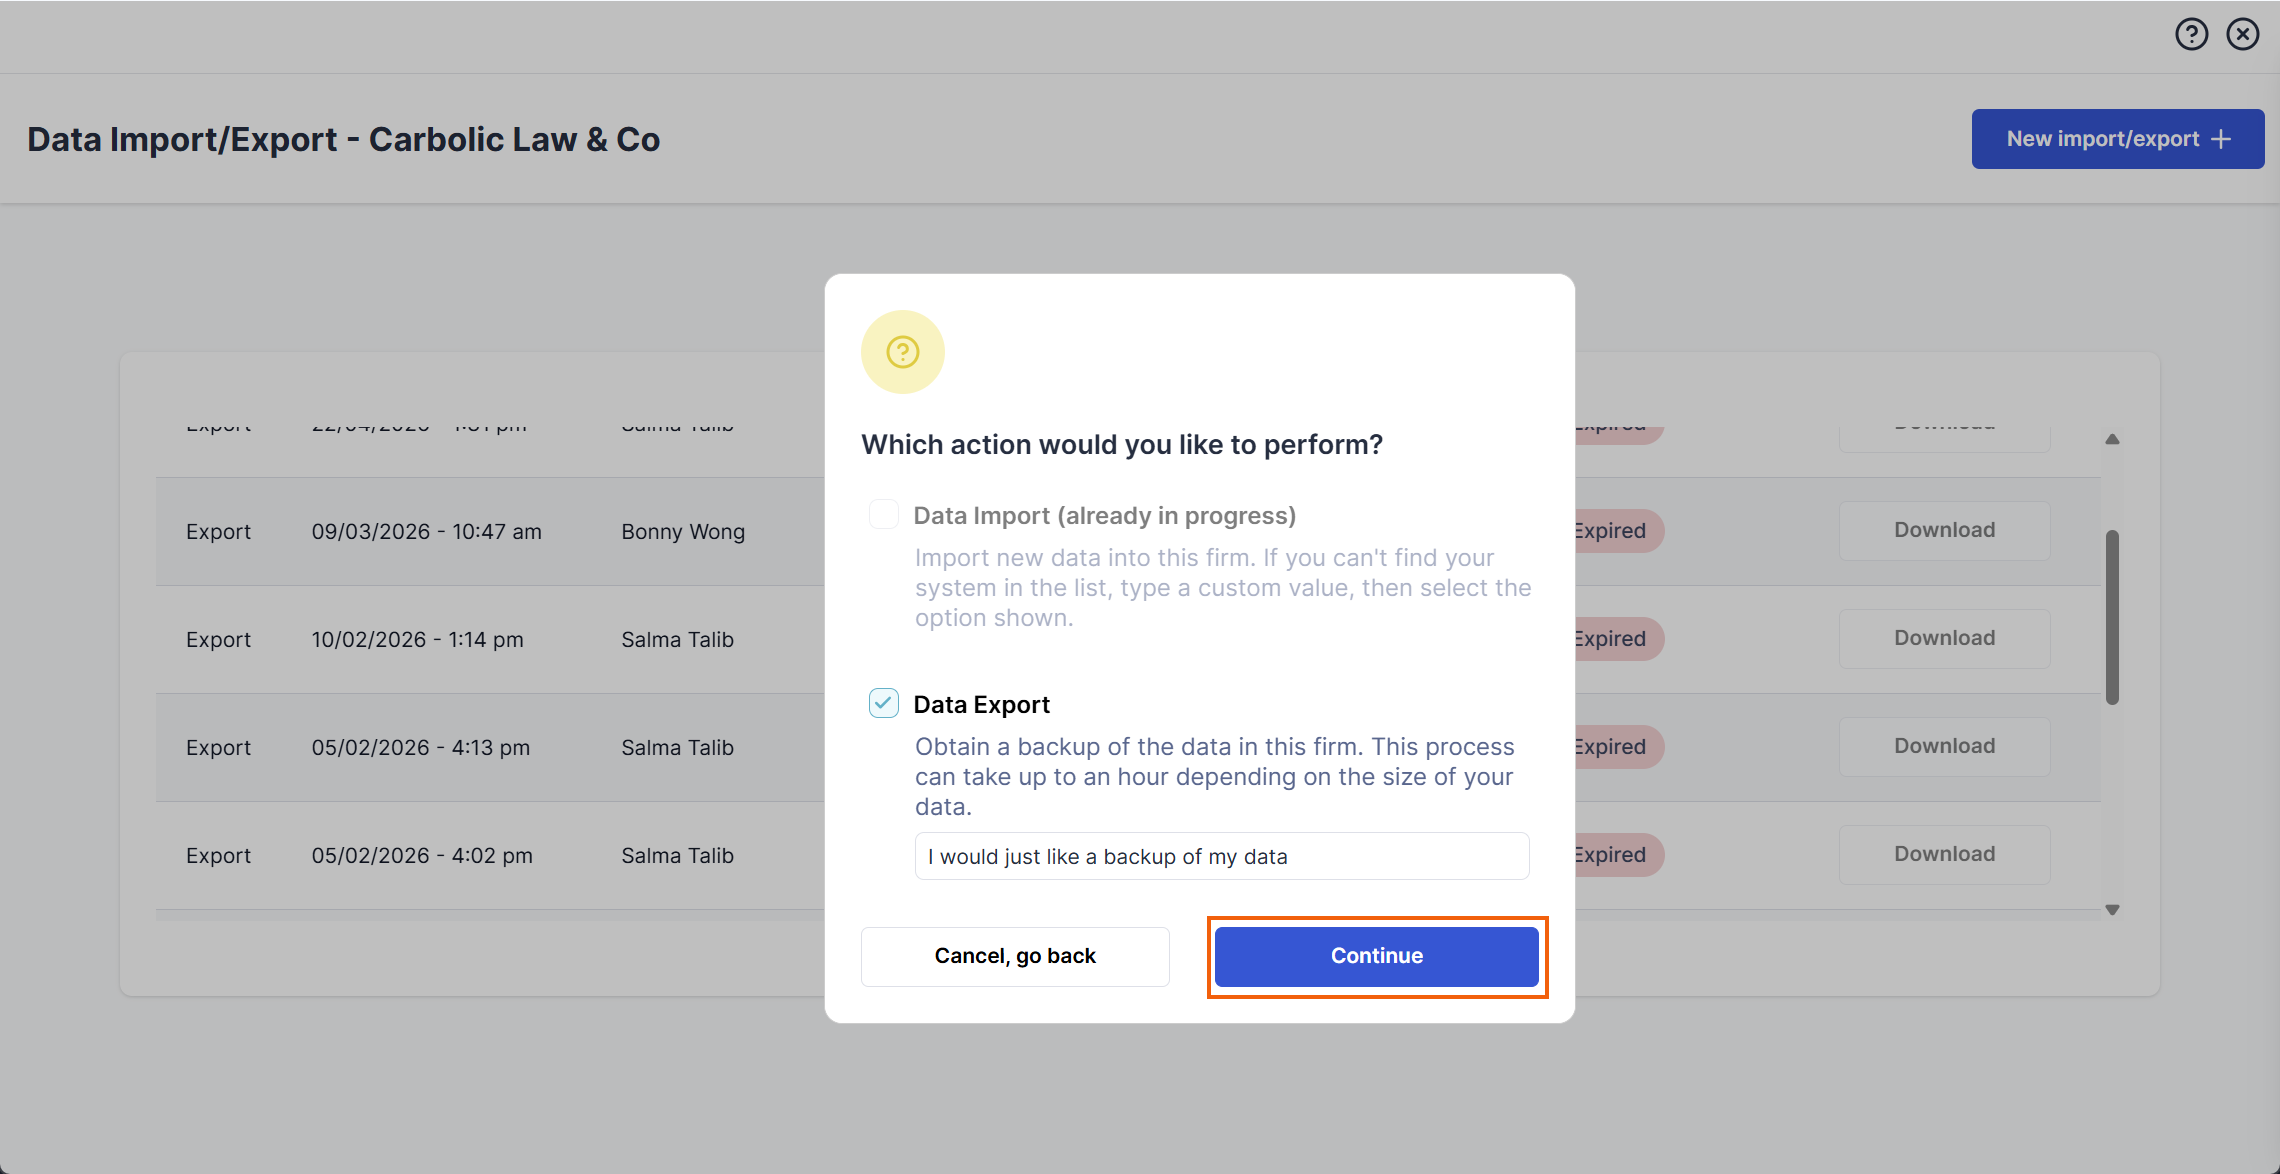
Task: Open the help question mark icon
Action: [2191, 35]
